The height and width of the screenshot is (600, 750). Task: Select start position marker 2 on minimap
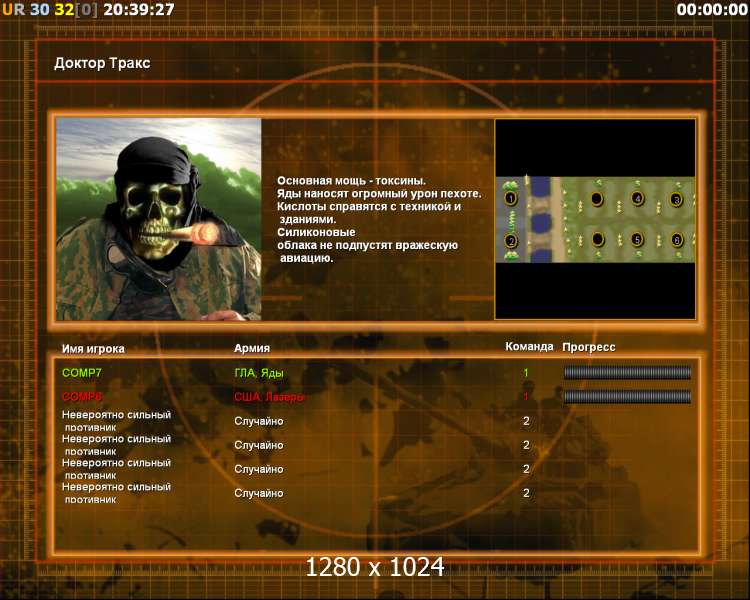pos(511,240)
